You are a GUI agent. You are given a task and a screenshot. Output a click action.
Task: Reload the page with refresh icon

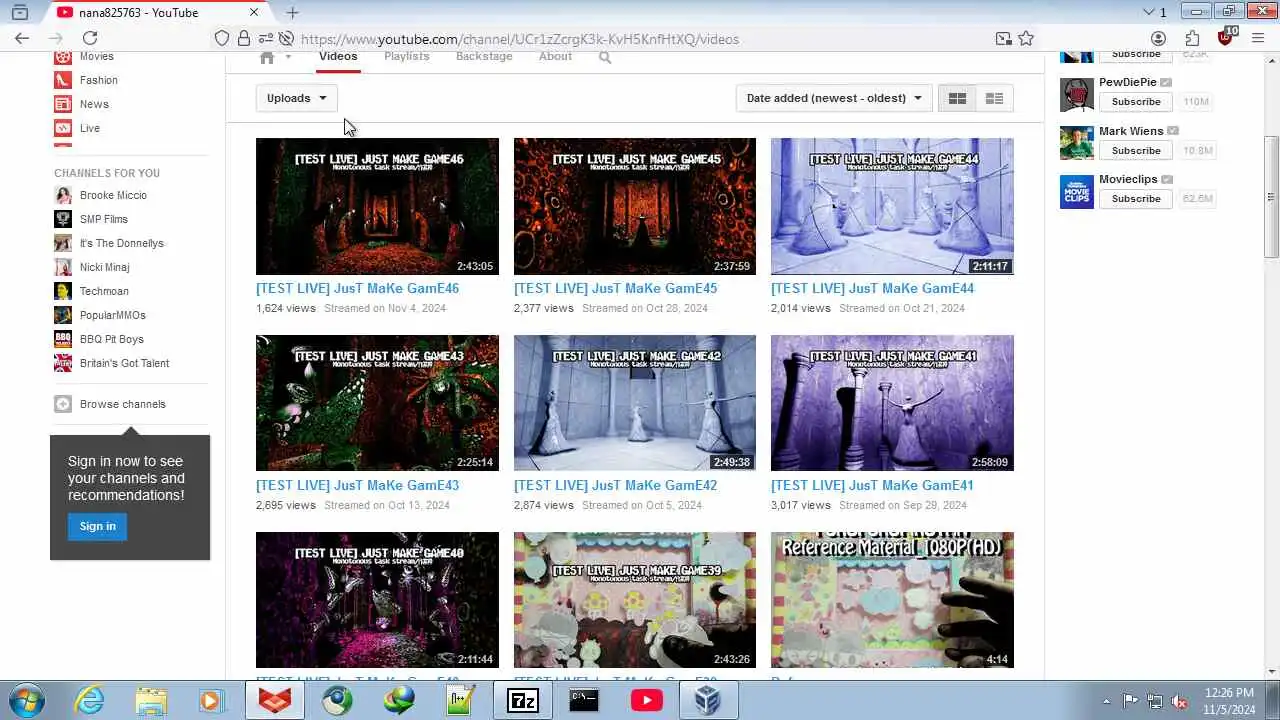89,38
